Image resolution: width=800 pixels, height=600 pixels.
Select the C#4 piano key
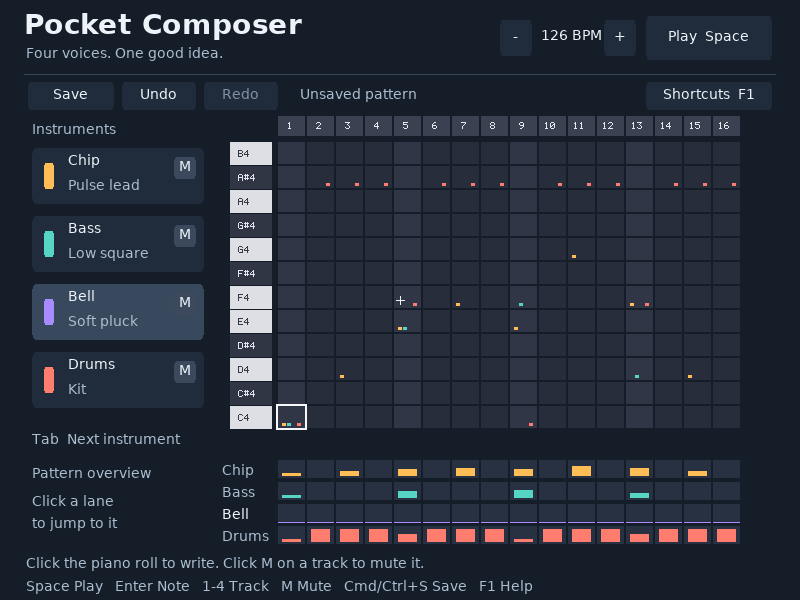[251, 393]
